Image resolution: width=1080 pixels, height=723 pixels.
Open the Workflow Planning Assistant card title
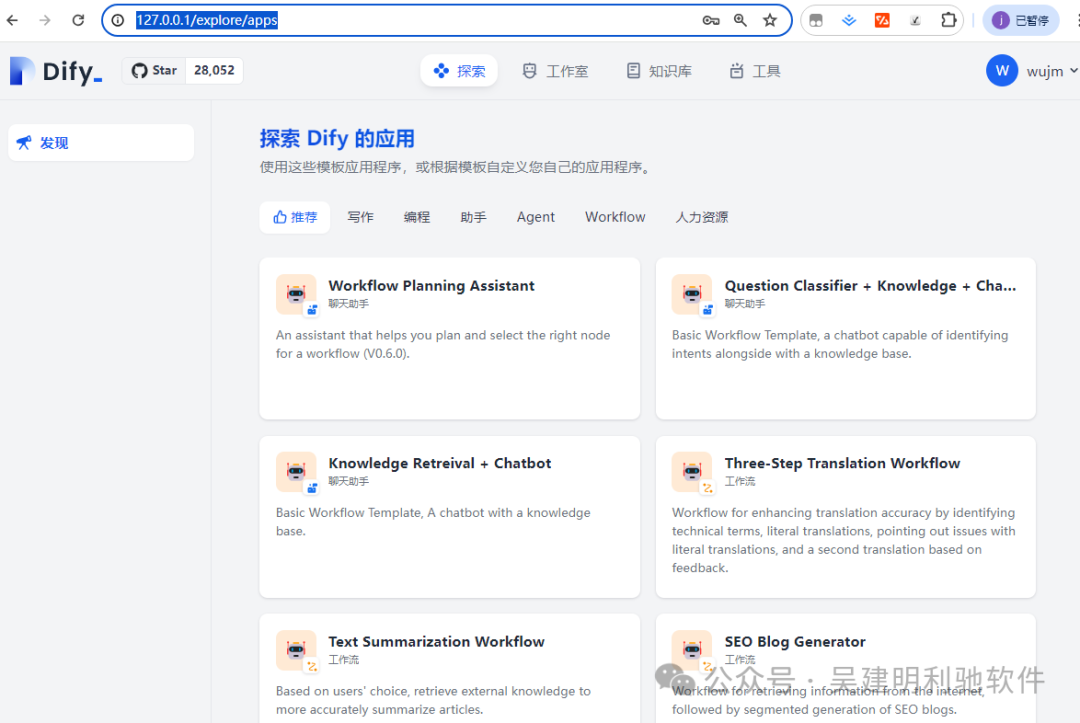tap(431, 286)
